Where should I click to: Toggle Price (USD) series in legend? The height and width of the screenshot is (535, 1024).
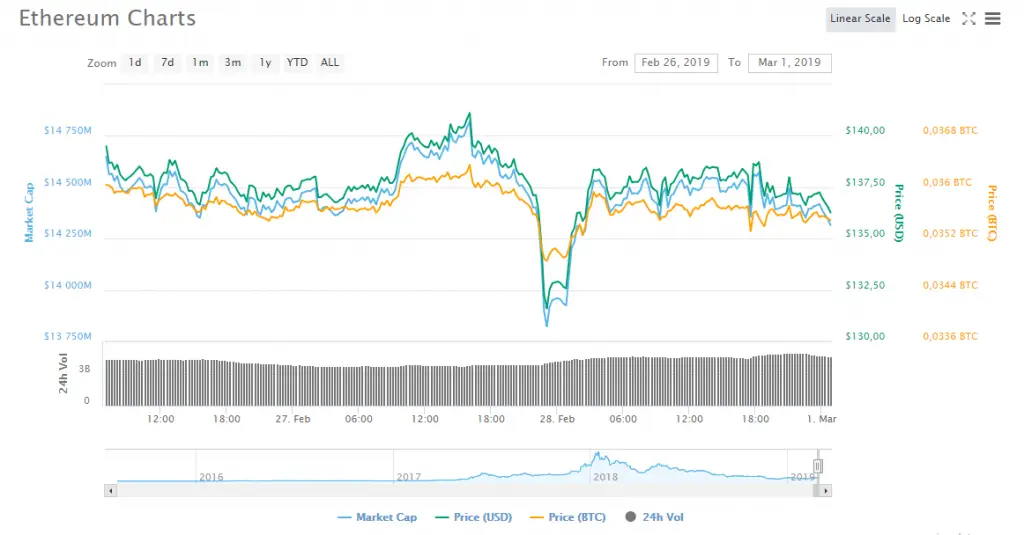473,517
